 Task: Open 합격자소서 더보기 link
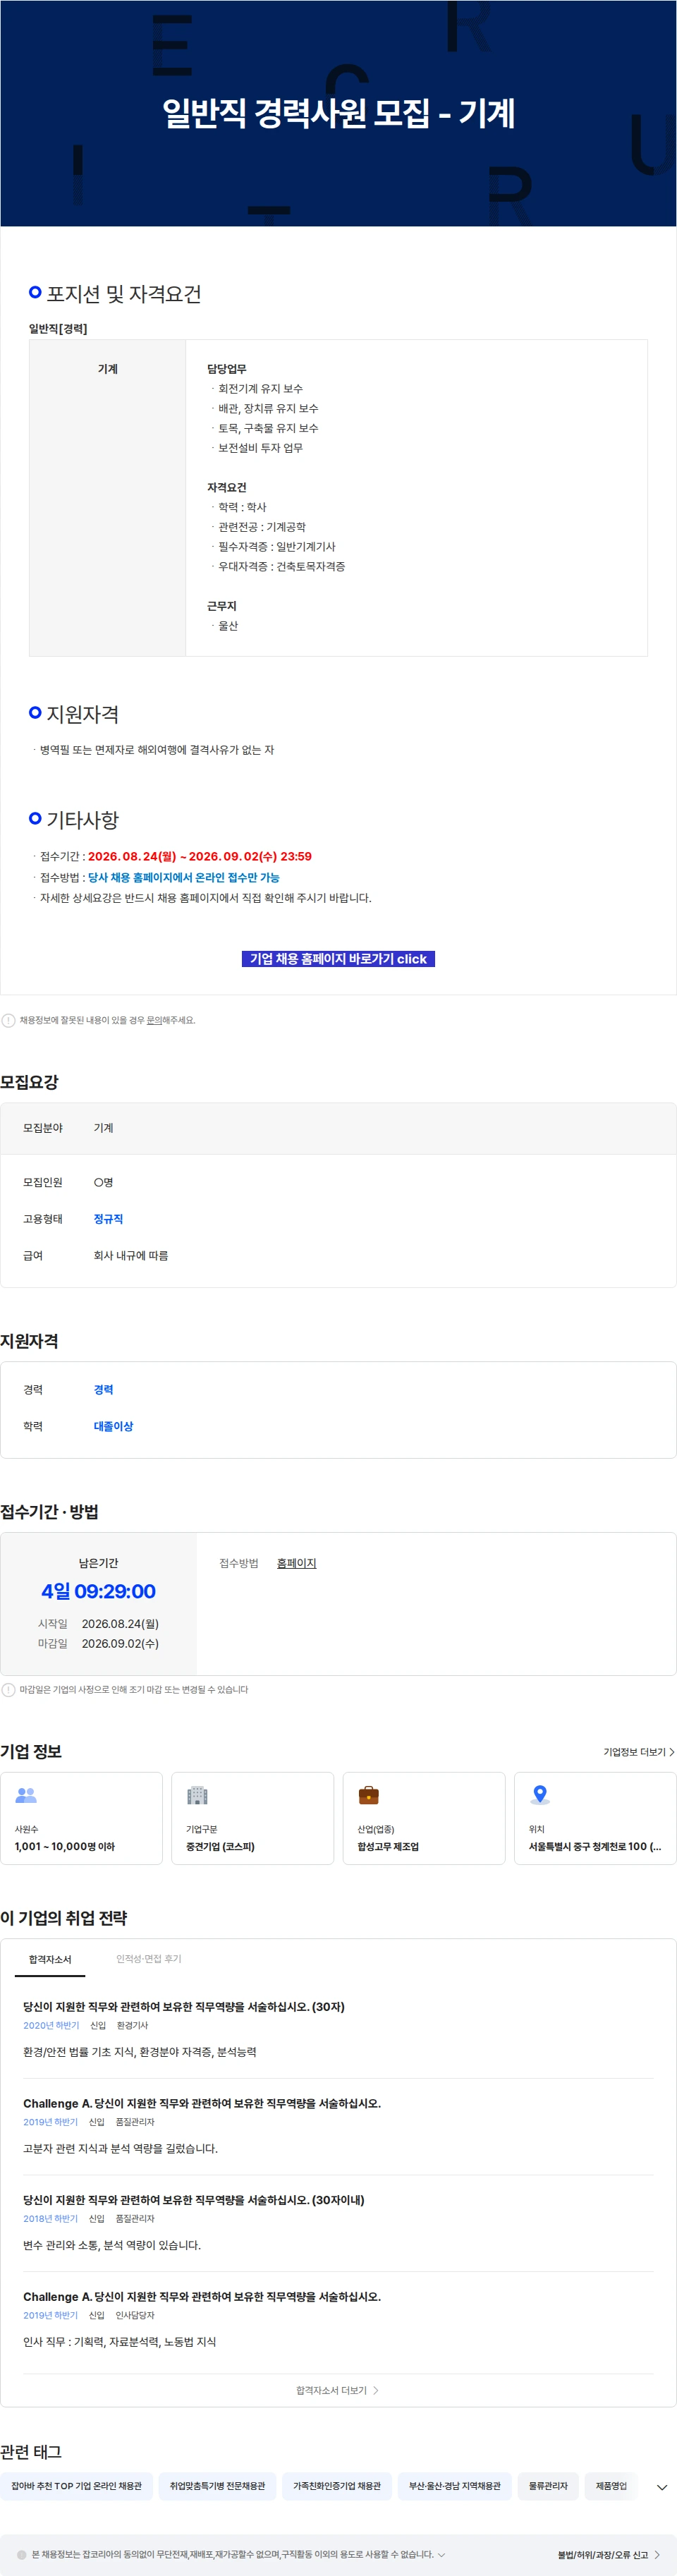coord(337,2390)
